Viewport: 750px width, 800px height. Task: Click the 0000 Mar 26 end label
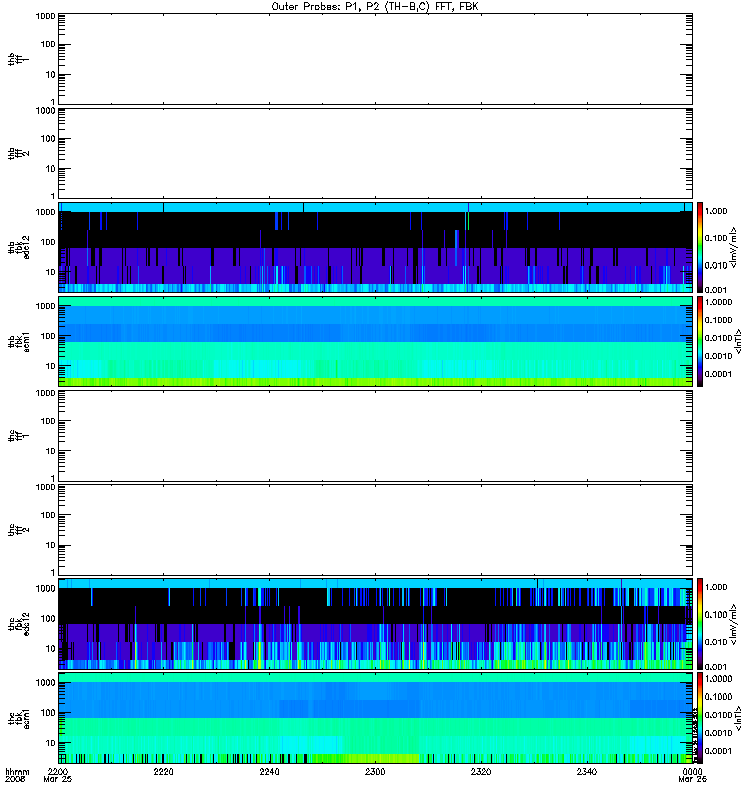(692, 775)
